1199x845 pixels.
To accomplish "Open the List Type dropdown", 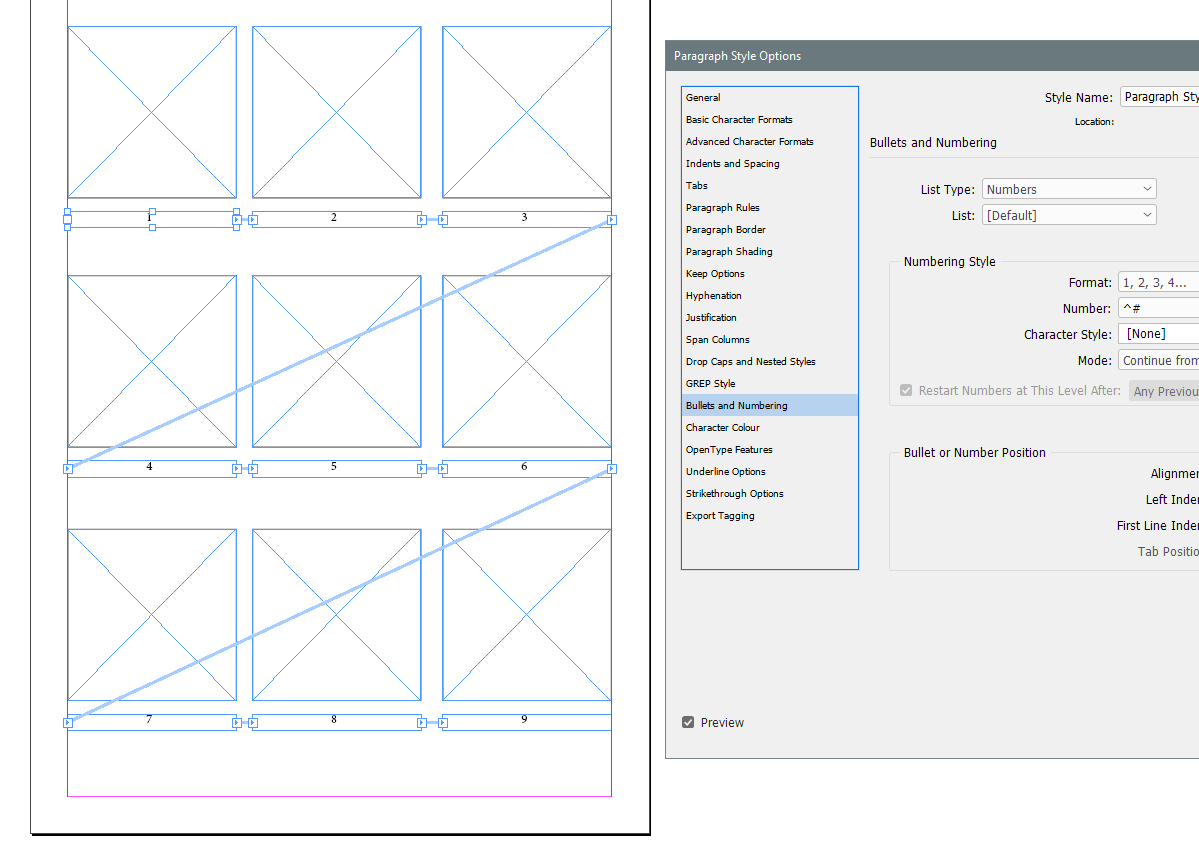I will [1069, 189].
